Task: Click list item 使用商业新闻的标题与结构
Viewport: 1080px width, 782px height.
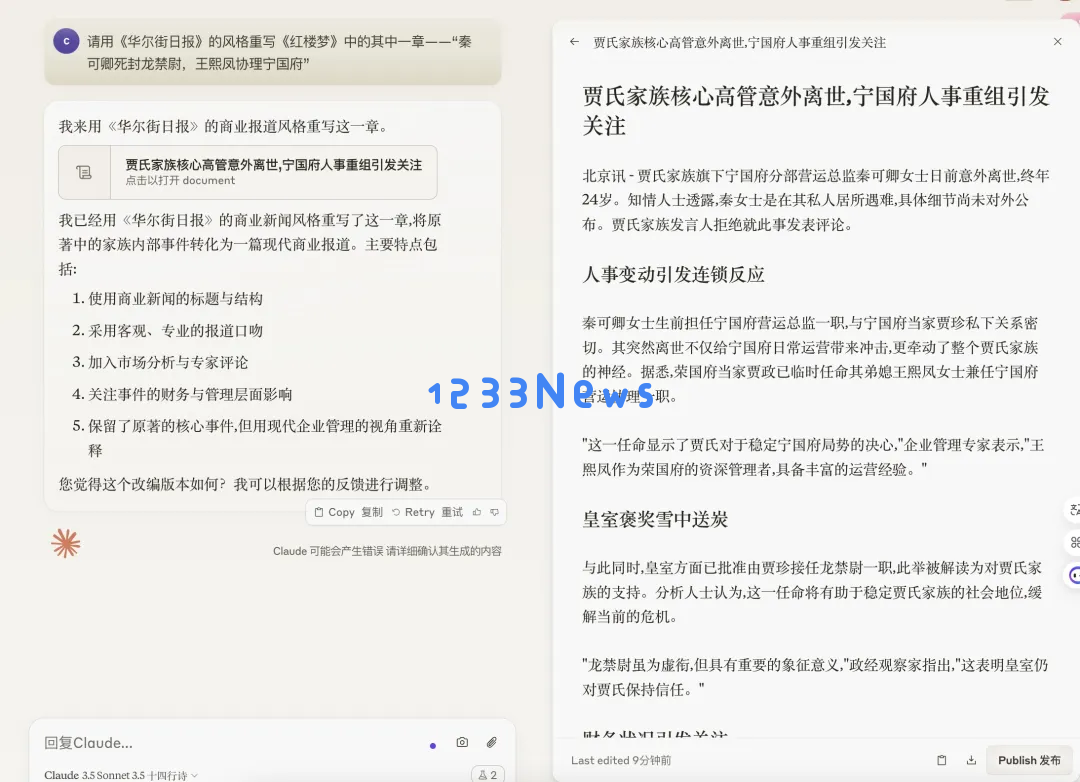Action: 176,299
